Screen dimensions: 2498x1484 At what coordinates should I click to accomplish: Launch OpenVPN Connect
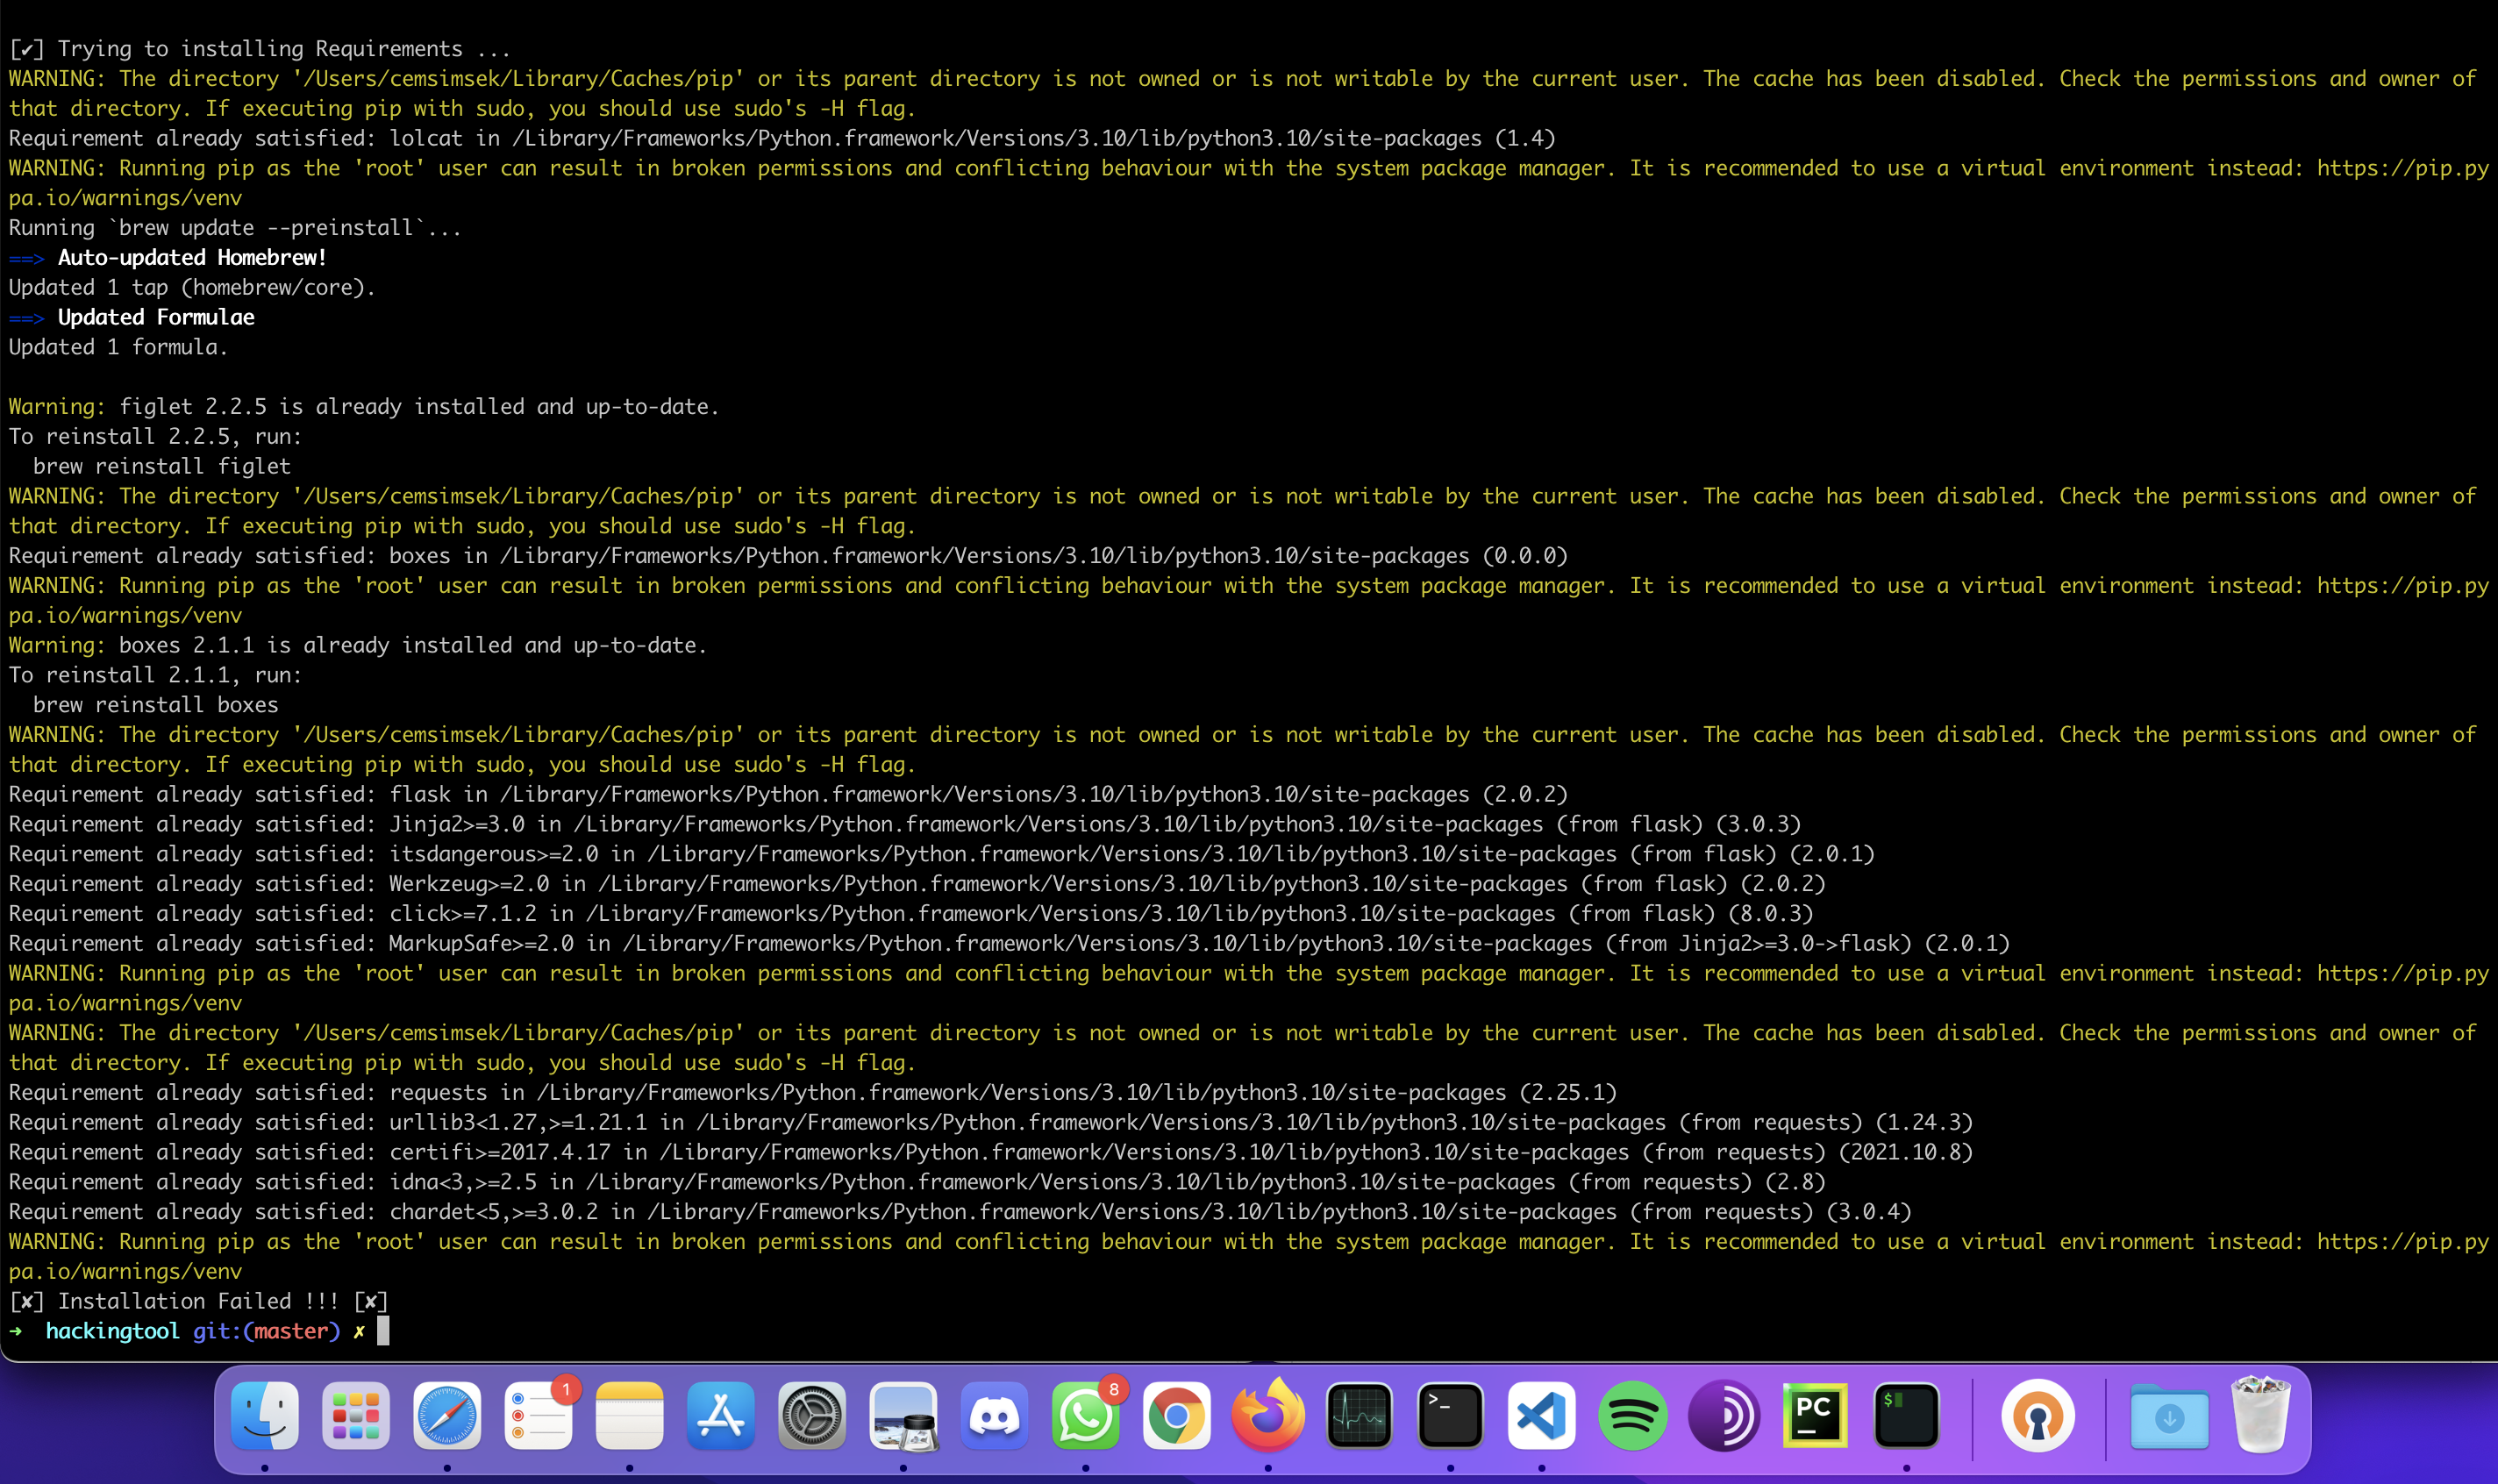pos(2039,1415)
